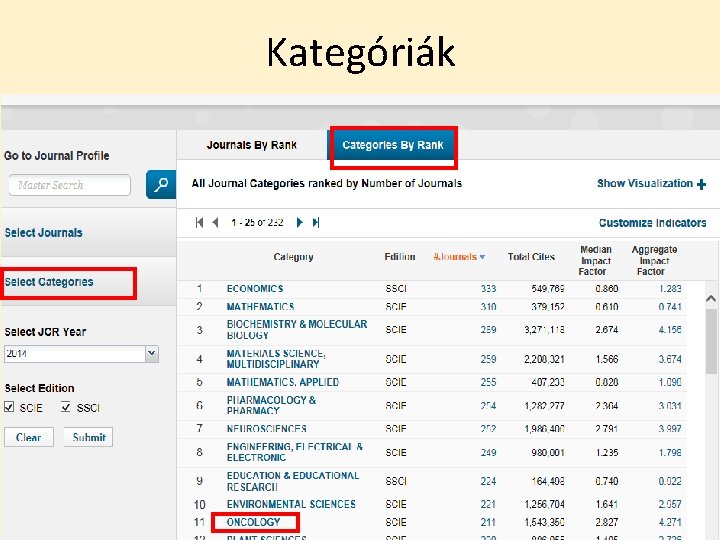This screenshot has width=720, height=540.
Task: Open Materials Science, Multidisciplinary category
Action: (276, 359)
